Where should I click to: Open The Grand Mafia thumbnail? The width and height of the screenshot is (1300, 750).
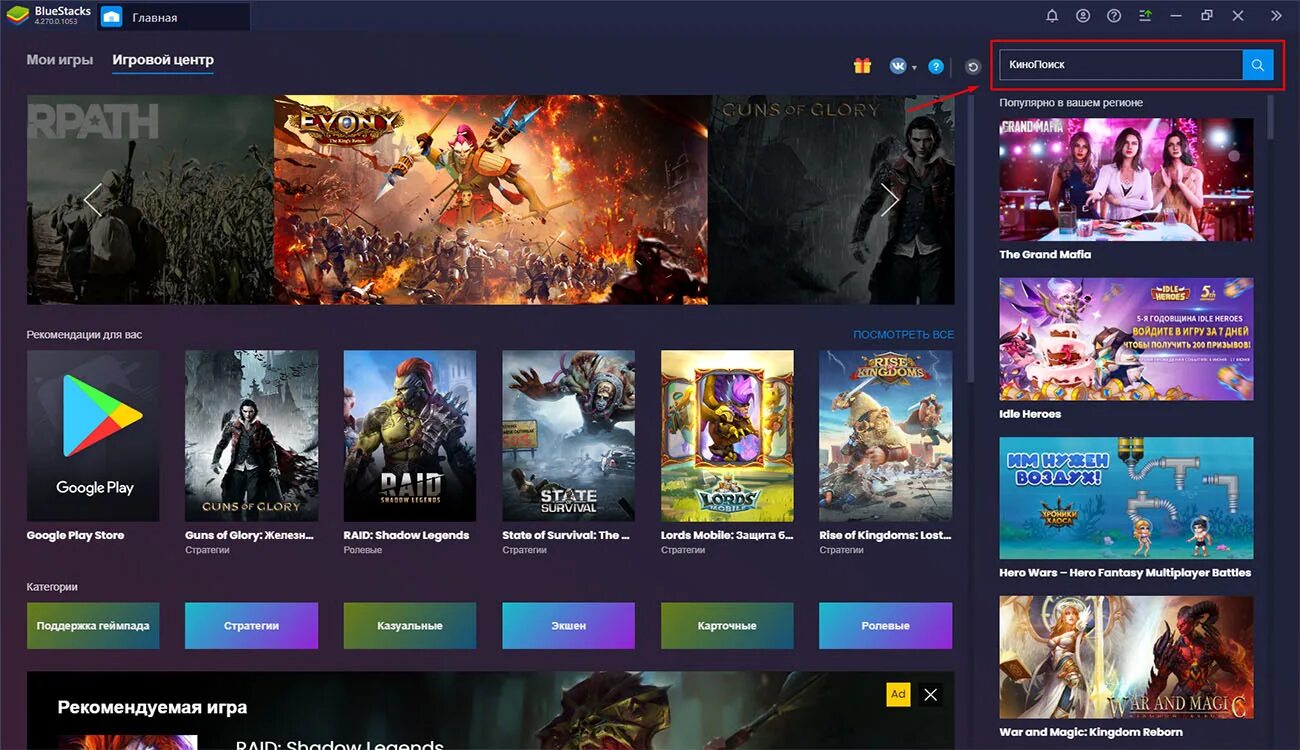(x=1126, y=180)
